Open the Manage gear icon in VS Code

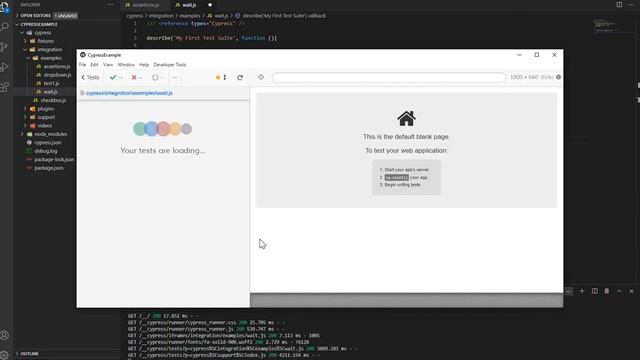coord(4,355)
